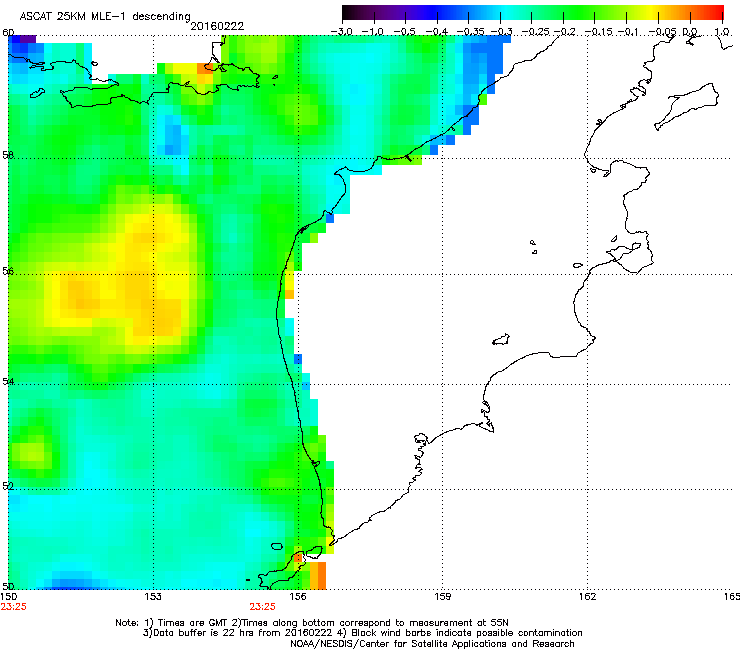The image size is (740, 650).
Task: Click the note line "3)Data buffer is 22 hrs"
Action: (x=362, y=633)
